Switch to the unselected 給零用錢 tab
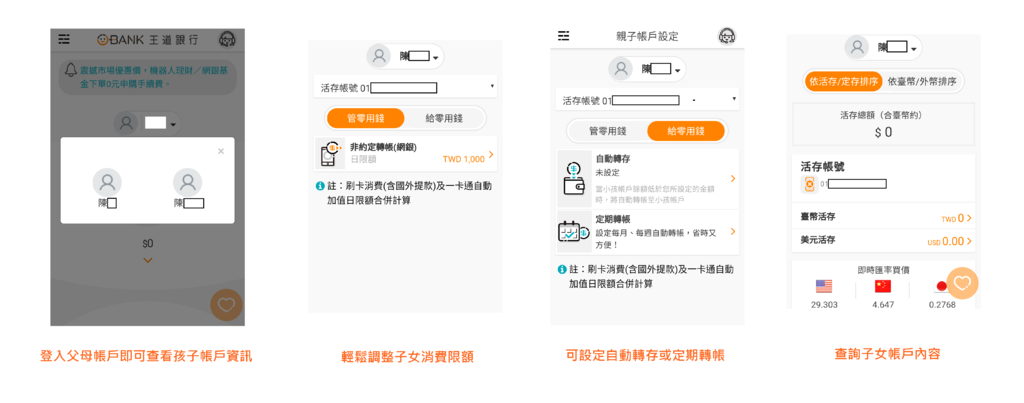The width and height of the screenshot is (1024, 403). 445,118
